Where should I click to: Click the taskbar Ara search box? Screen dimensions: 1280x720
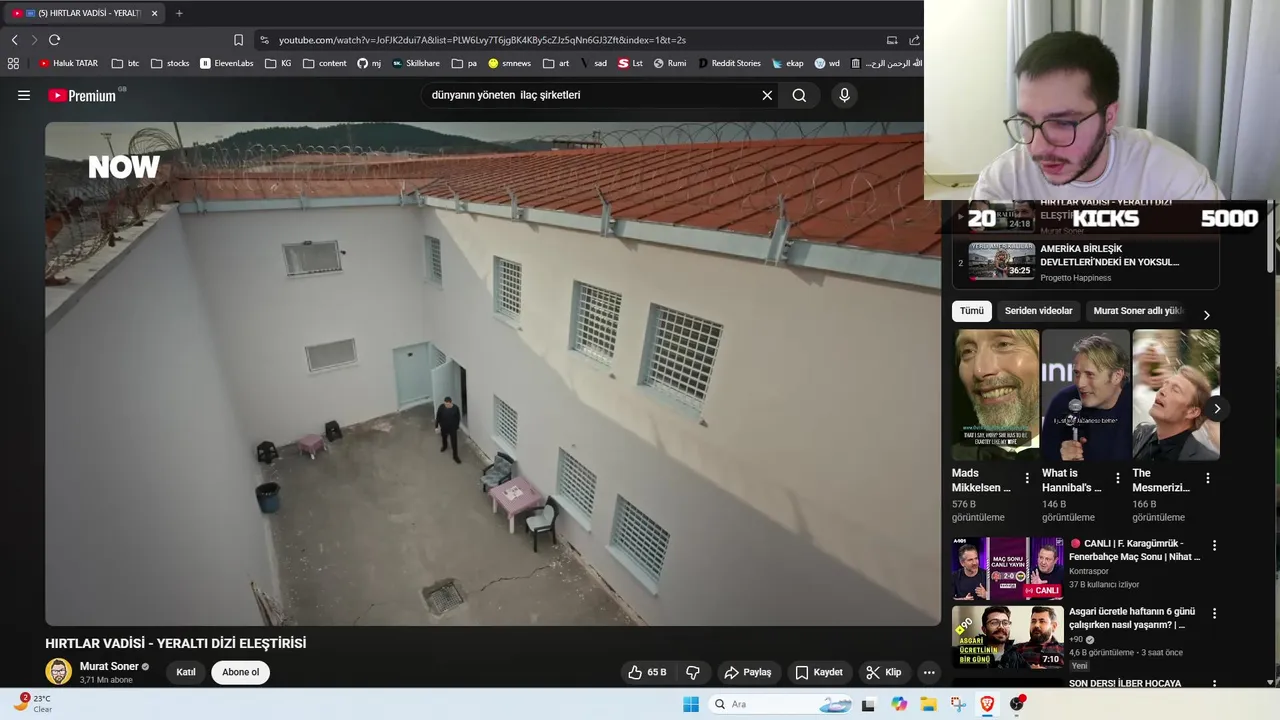click(x=781, y=704)
